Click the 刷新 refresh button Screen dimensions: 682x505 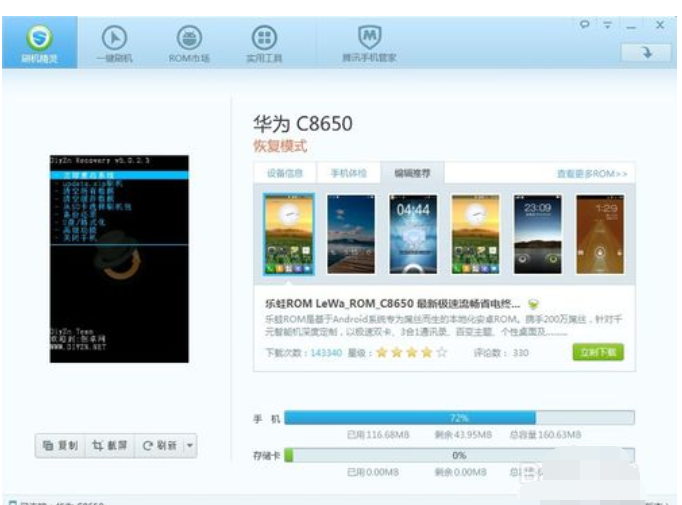(159, 446)
